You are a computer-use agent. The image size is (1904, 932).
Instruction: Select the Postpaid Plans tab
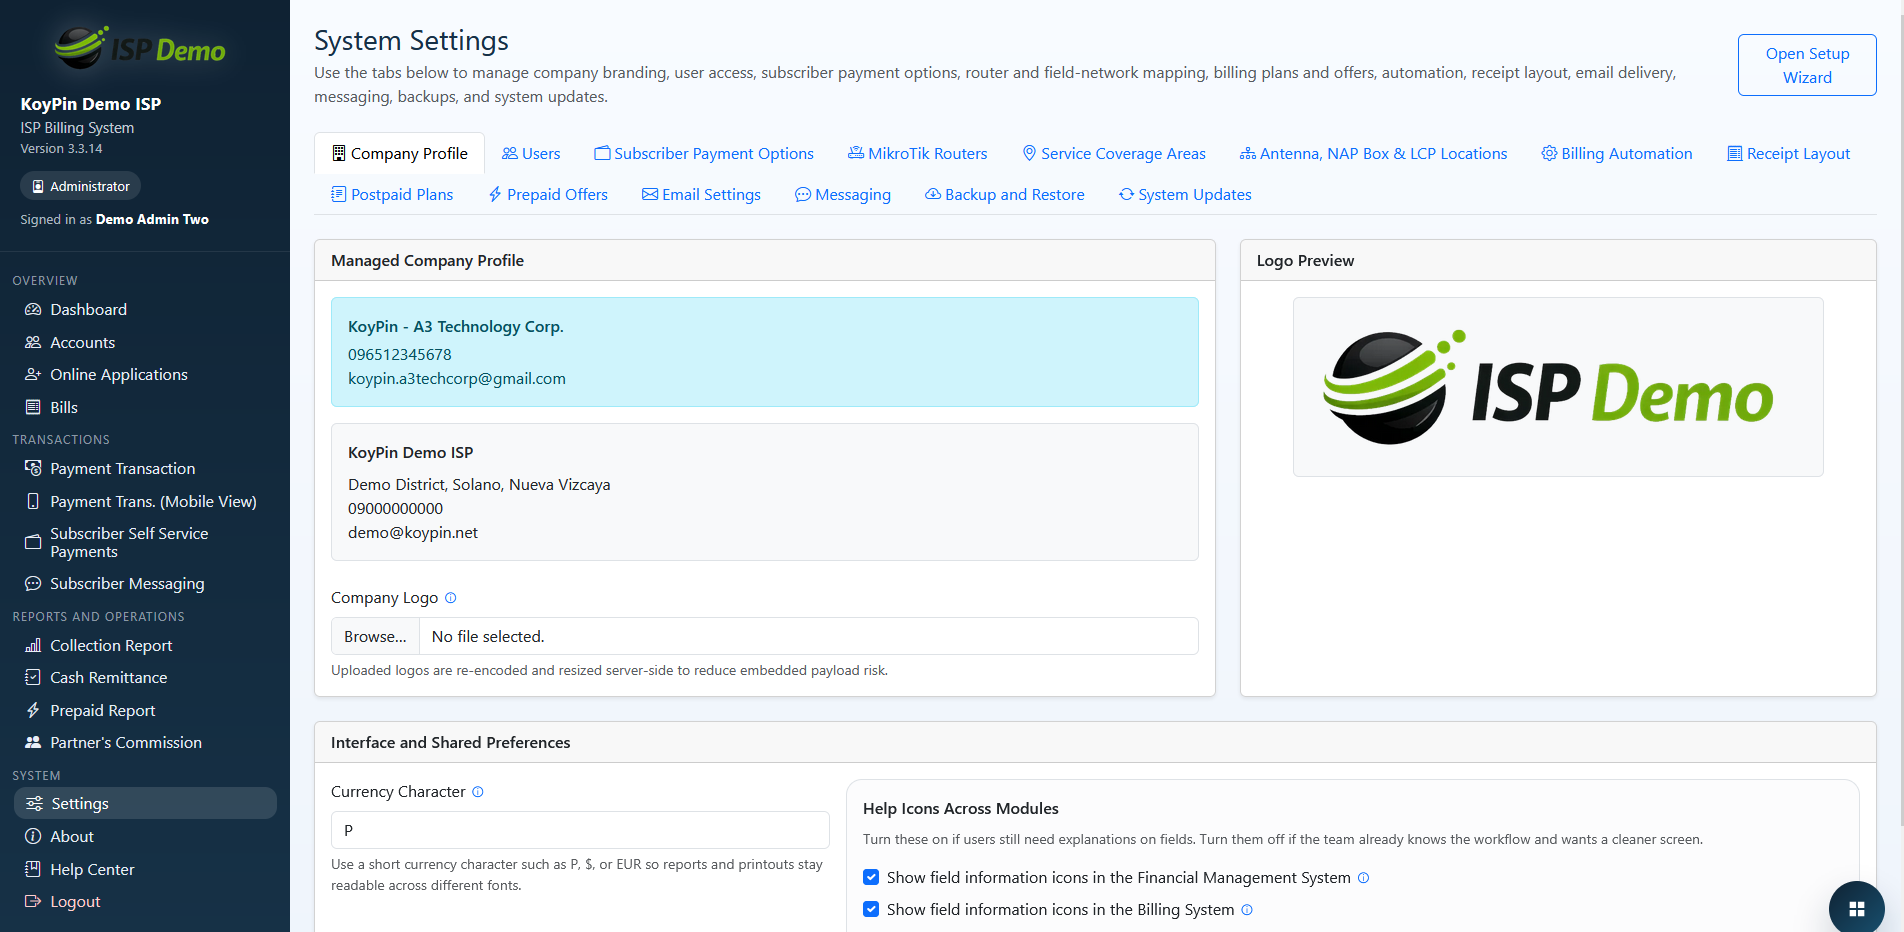tap(392, 194)
